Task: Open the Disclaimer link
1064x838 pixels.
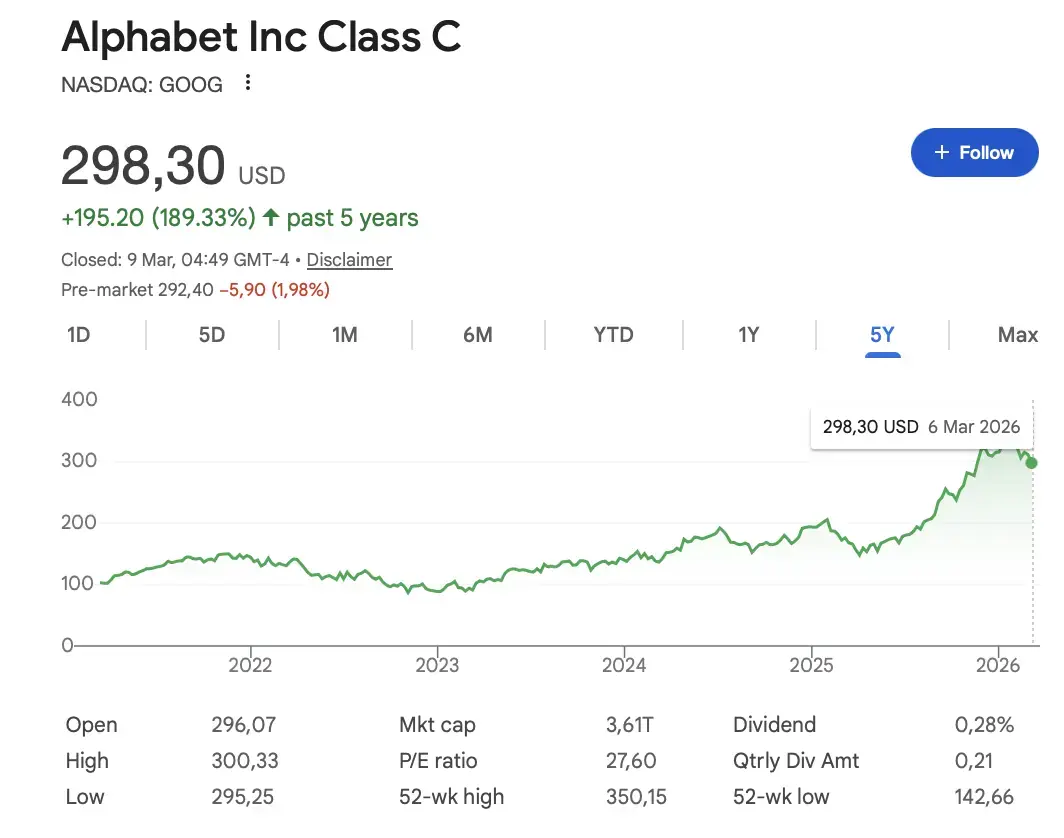Action: (x=349, y=259)
